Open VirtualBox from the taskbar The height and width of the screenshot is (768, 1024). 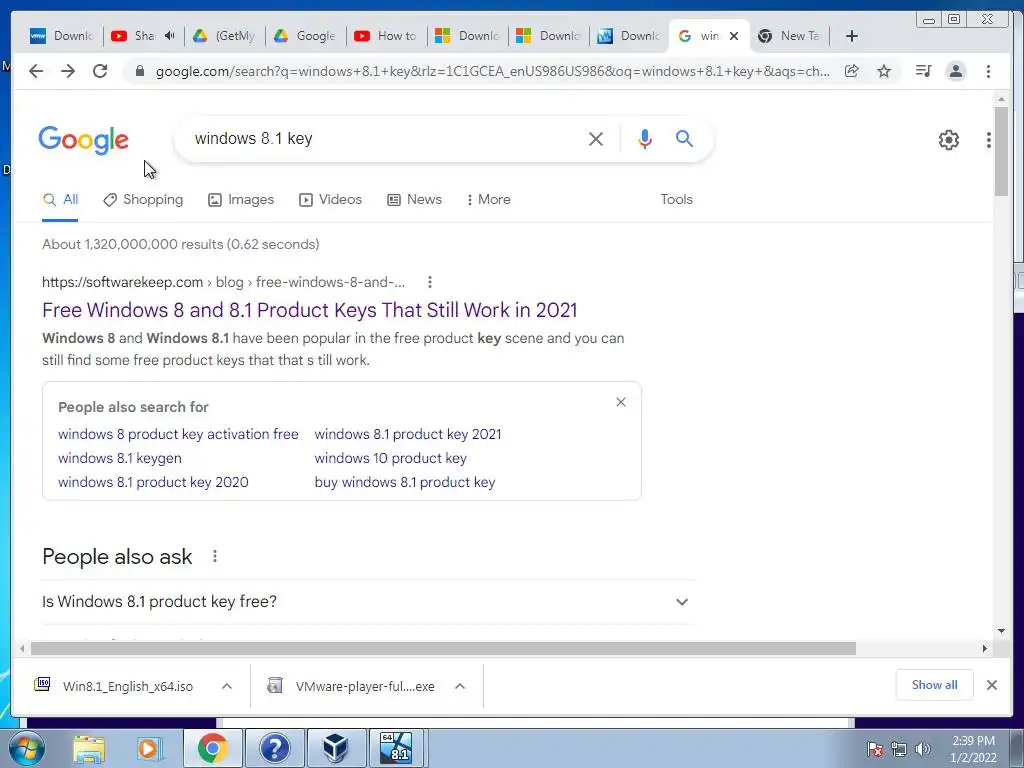tap(336, 749)
